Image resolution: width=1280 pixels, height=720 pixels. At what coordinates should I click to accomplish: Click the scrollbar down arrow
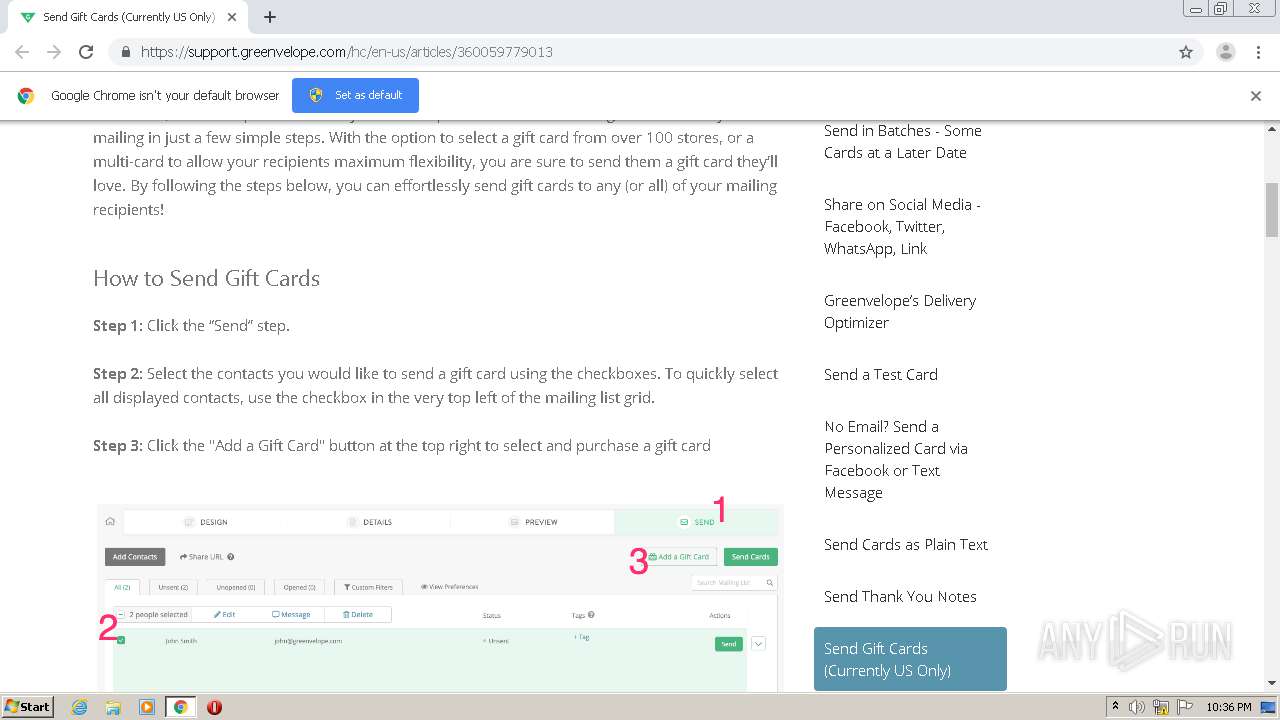pos(1272,683)
